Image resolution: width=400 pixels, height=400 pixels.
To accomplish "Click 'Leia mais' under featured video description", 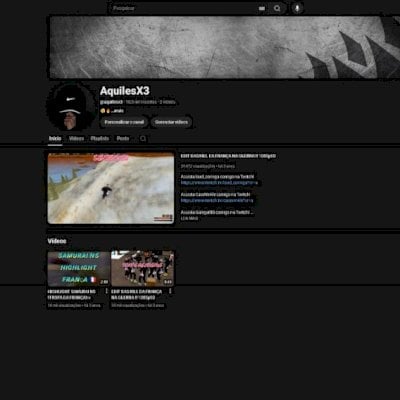I will coord(189,218).
